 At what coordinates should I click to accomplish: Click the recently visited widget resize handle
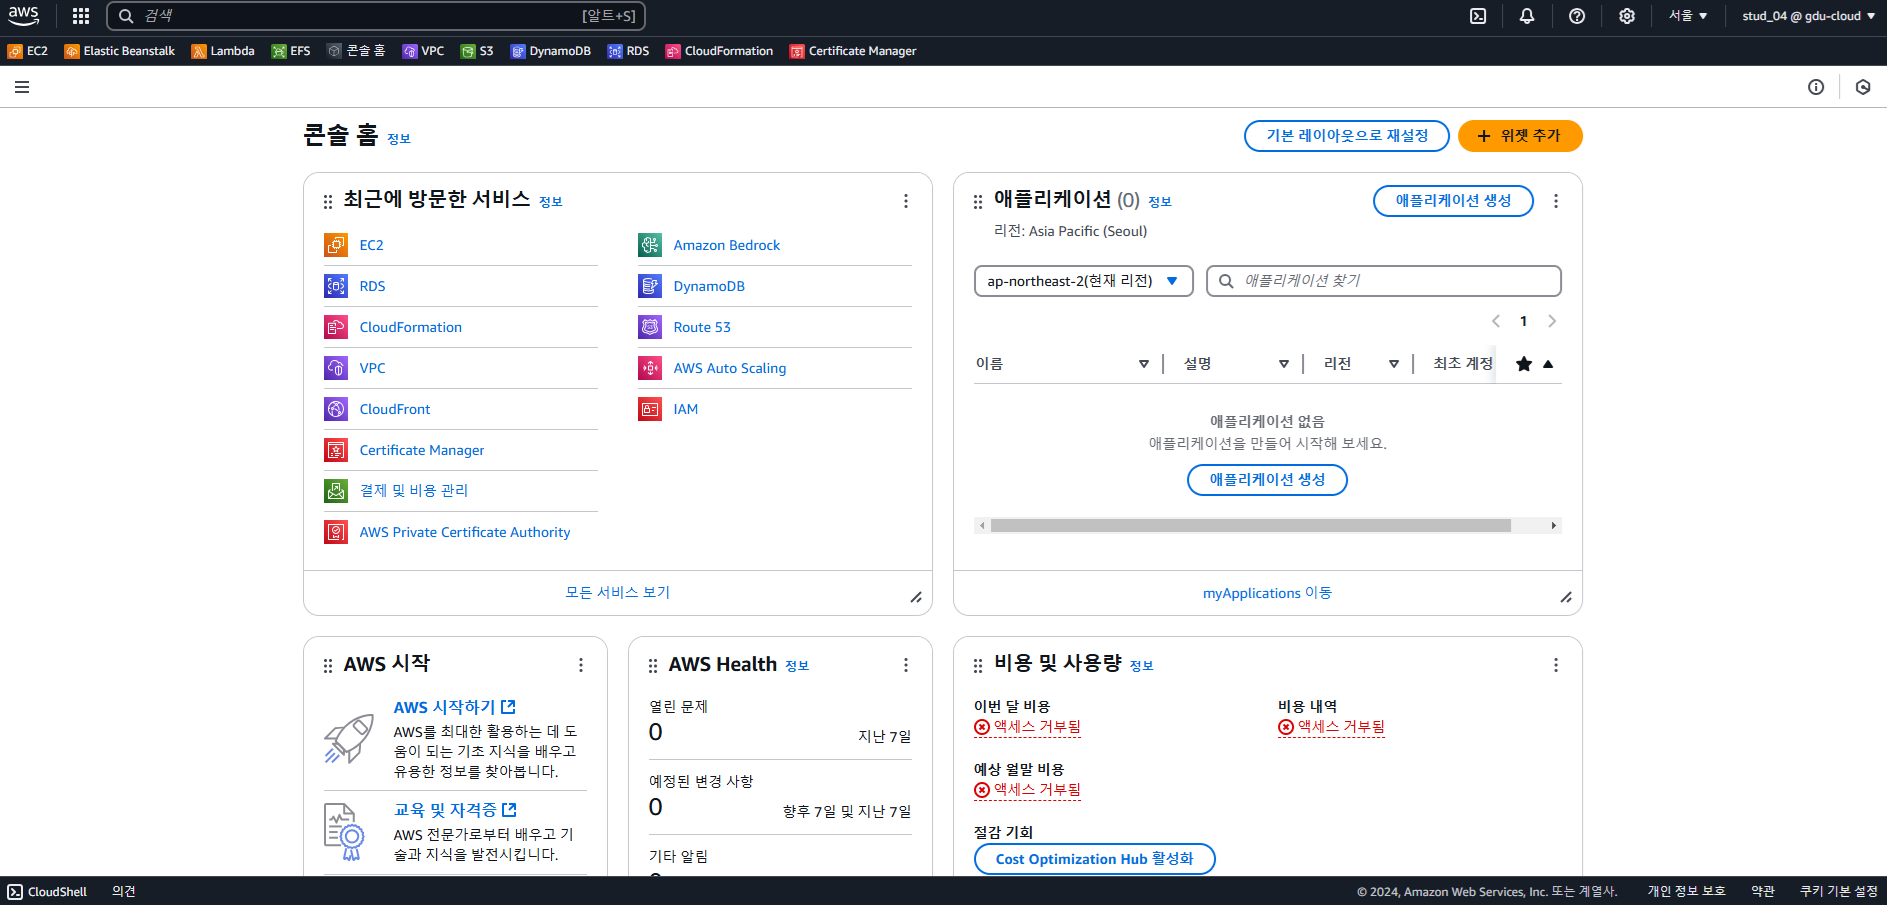[916, 598]
